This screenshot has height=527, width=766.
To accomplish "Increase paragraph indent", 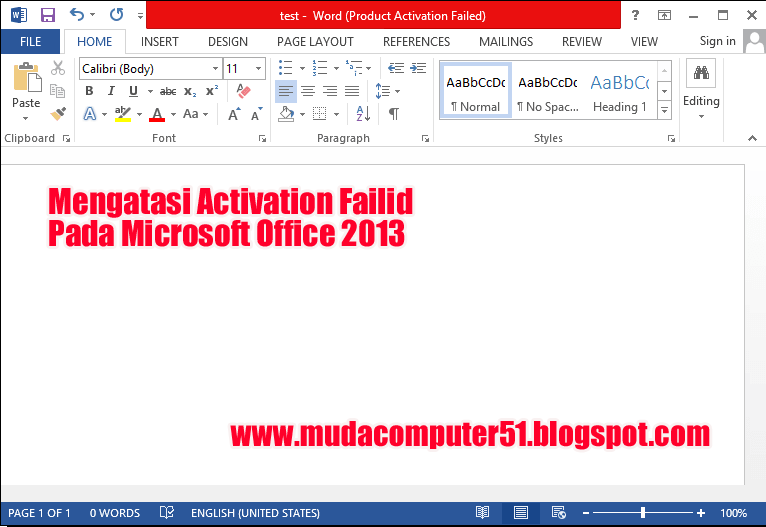I will 418,68.
